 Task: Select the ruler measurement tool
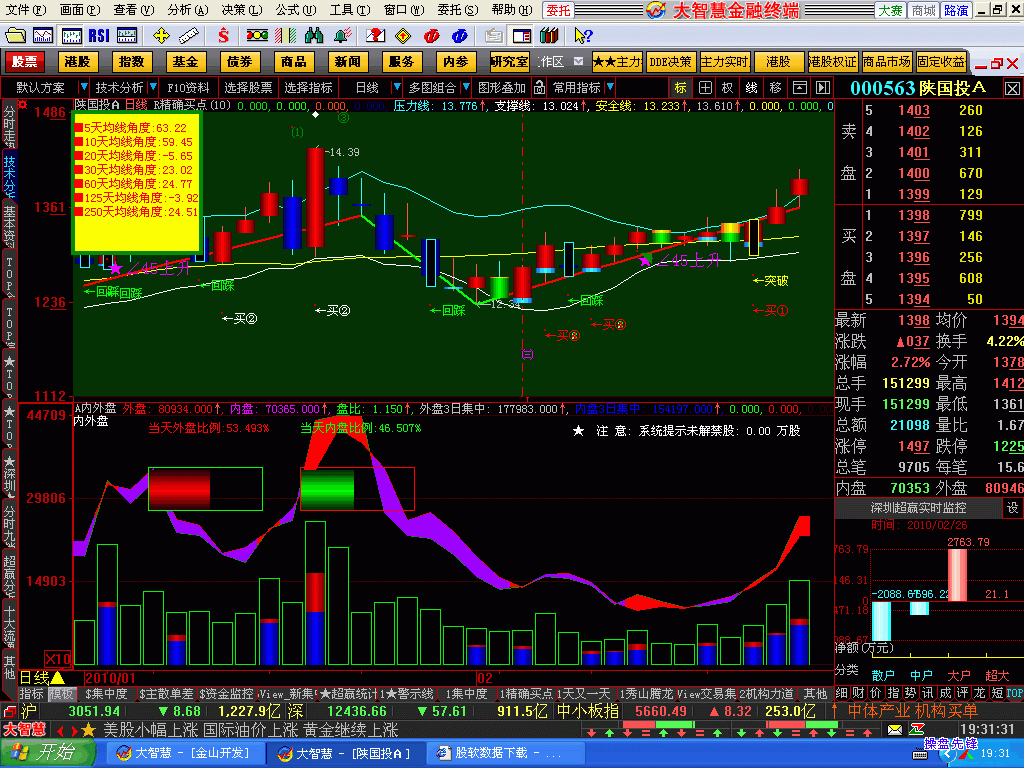189,35
